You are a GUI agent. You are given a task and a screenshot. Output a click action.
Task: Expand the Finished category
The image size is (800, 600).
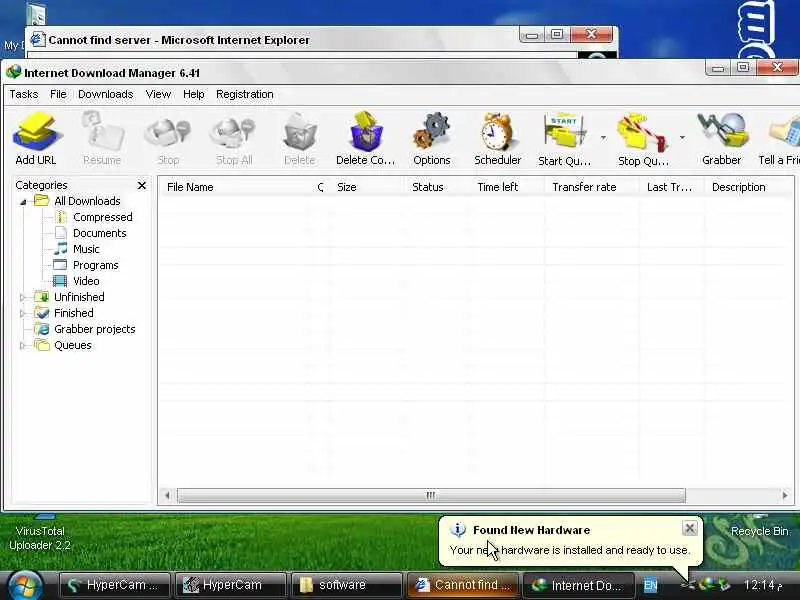click(x=22, y=313)
